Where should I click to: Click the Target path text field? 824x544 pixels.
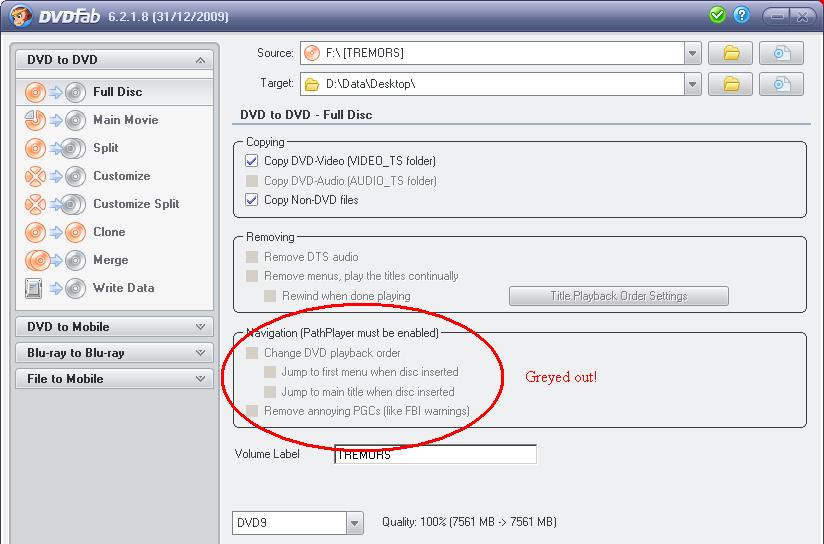coord(492,84)
